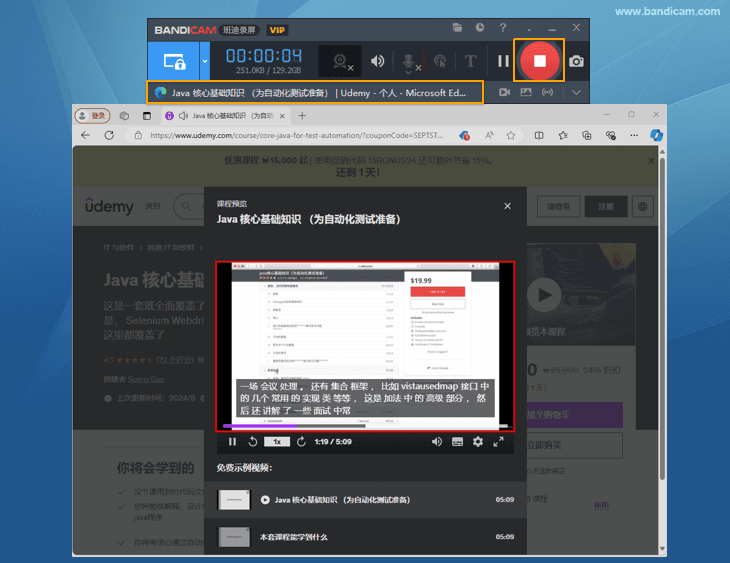Enter fullscreen for the preview video
The height and width of the screenshot is (563, 730).
point(498,441)
